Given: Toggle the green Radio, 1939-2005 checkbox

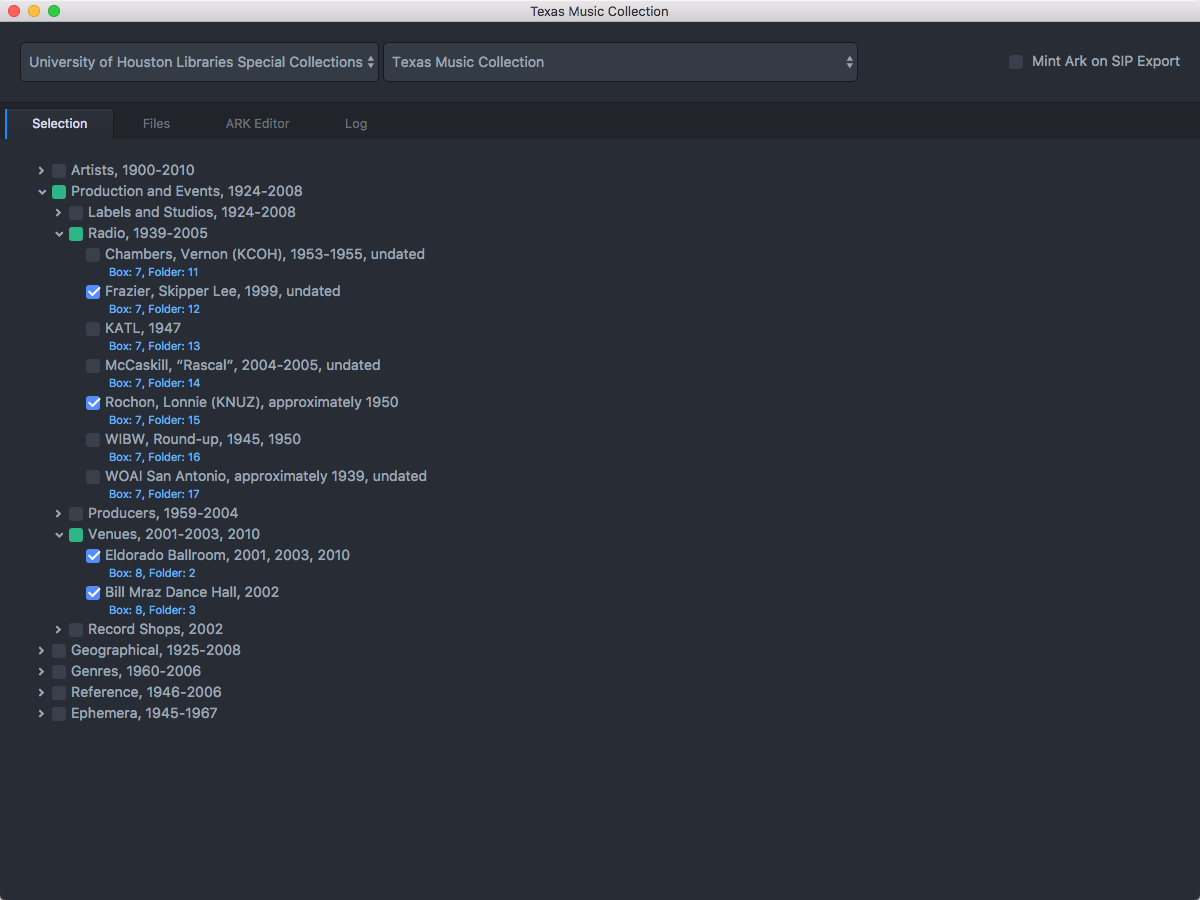Looking at the screenshot, I should 76,234.
